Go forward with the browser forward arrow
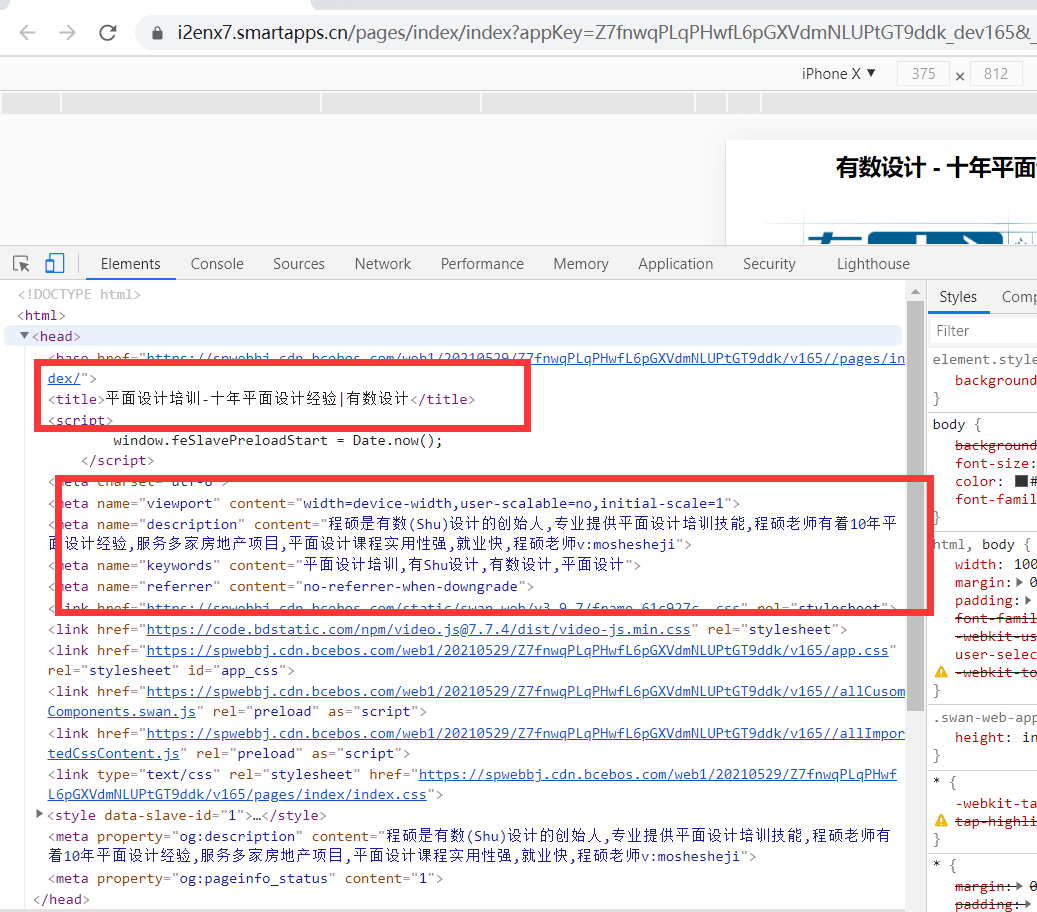The width and height of the screenshot is (1037, 912). 67,32
